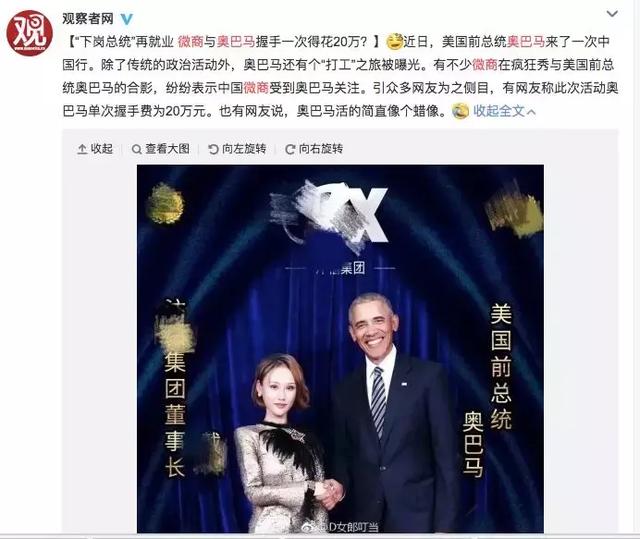Screen dimensions: 640x539
Task: Click the horizontal scrollbar at window bottom
Action: [x=320, y=536]
